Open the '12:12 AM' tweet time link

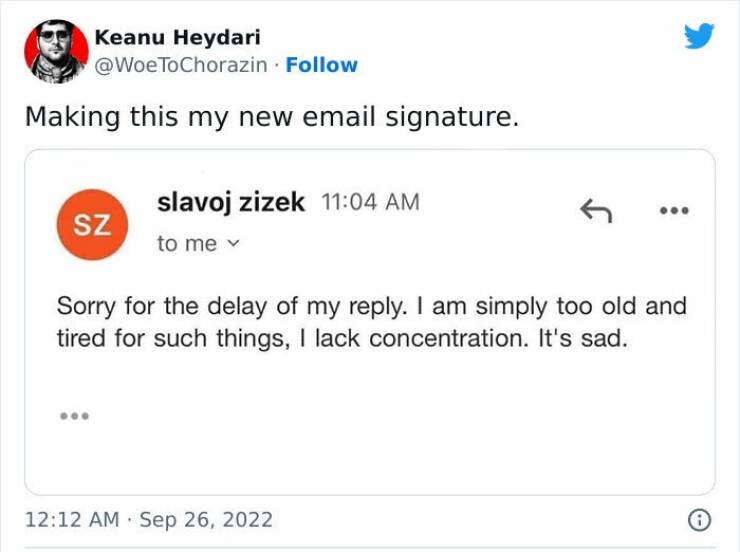(69, 520)
